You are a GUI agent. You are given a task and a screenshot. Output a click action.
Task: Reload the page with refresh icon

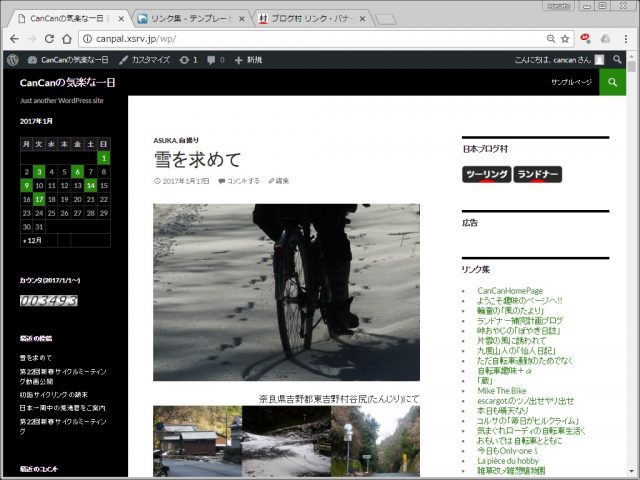click(49, 39)
